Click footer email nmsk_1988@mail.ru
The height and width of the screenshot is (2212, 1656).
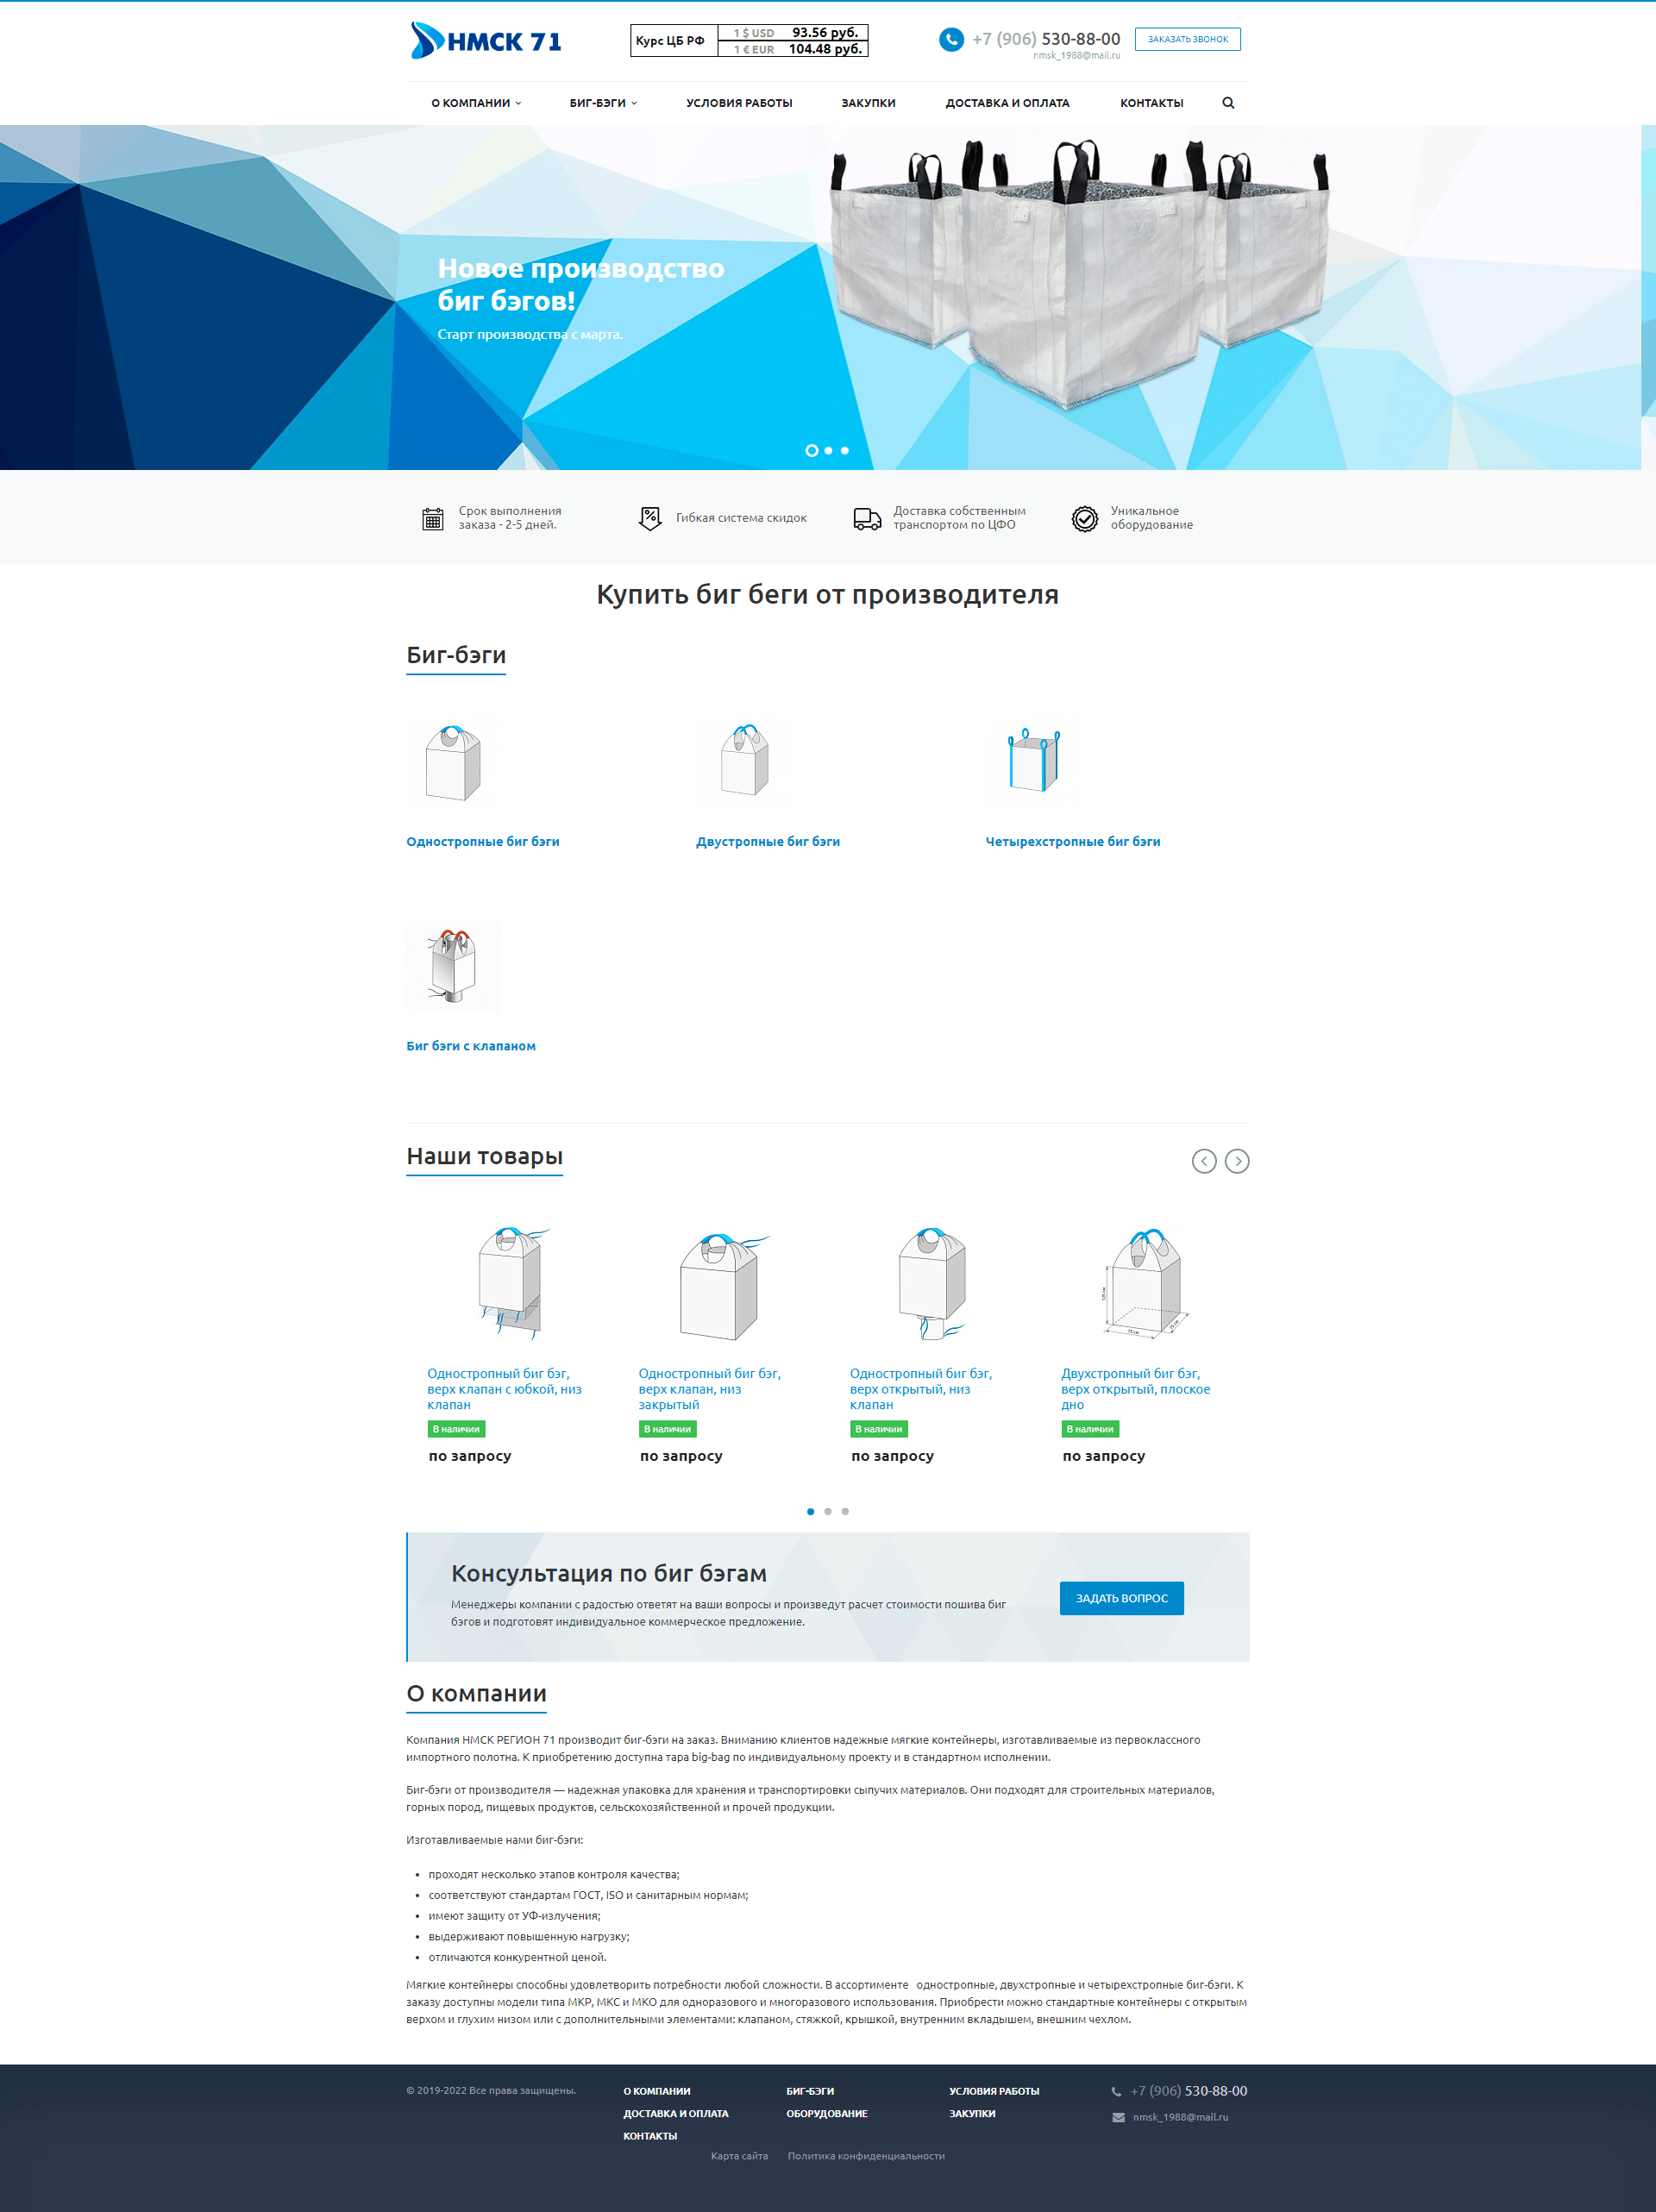pos(1180,2117)
